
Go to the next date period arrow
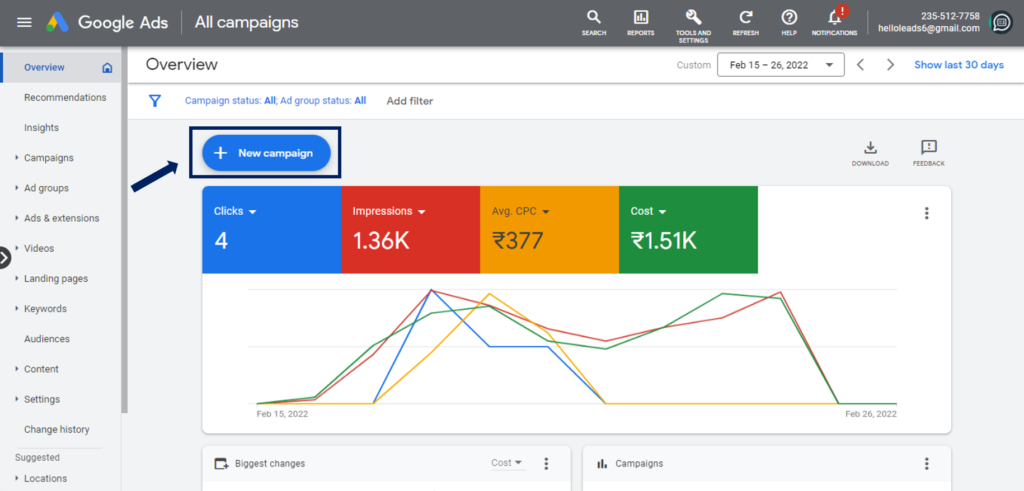coord(890,65)
